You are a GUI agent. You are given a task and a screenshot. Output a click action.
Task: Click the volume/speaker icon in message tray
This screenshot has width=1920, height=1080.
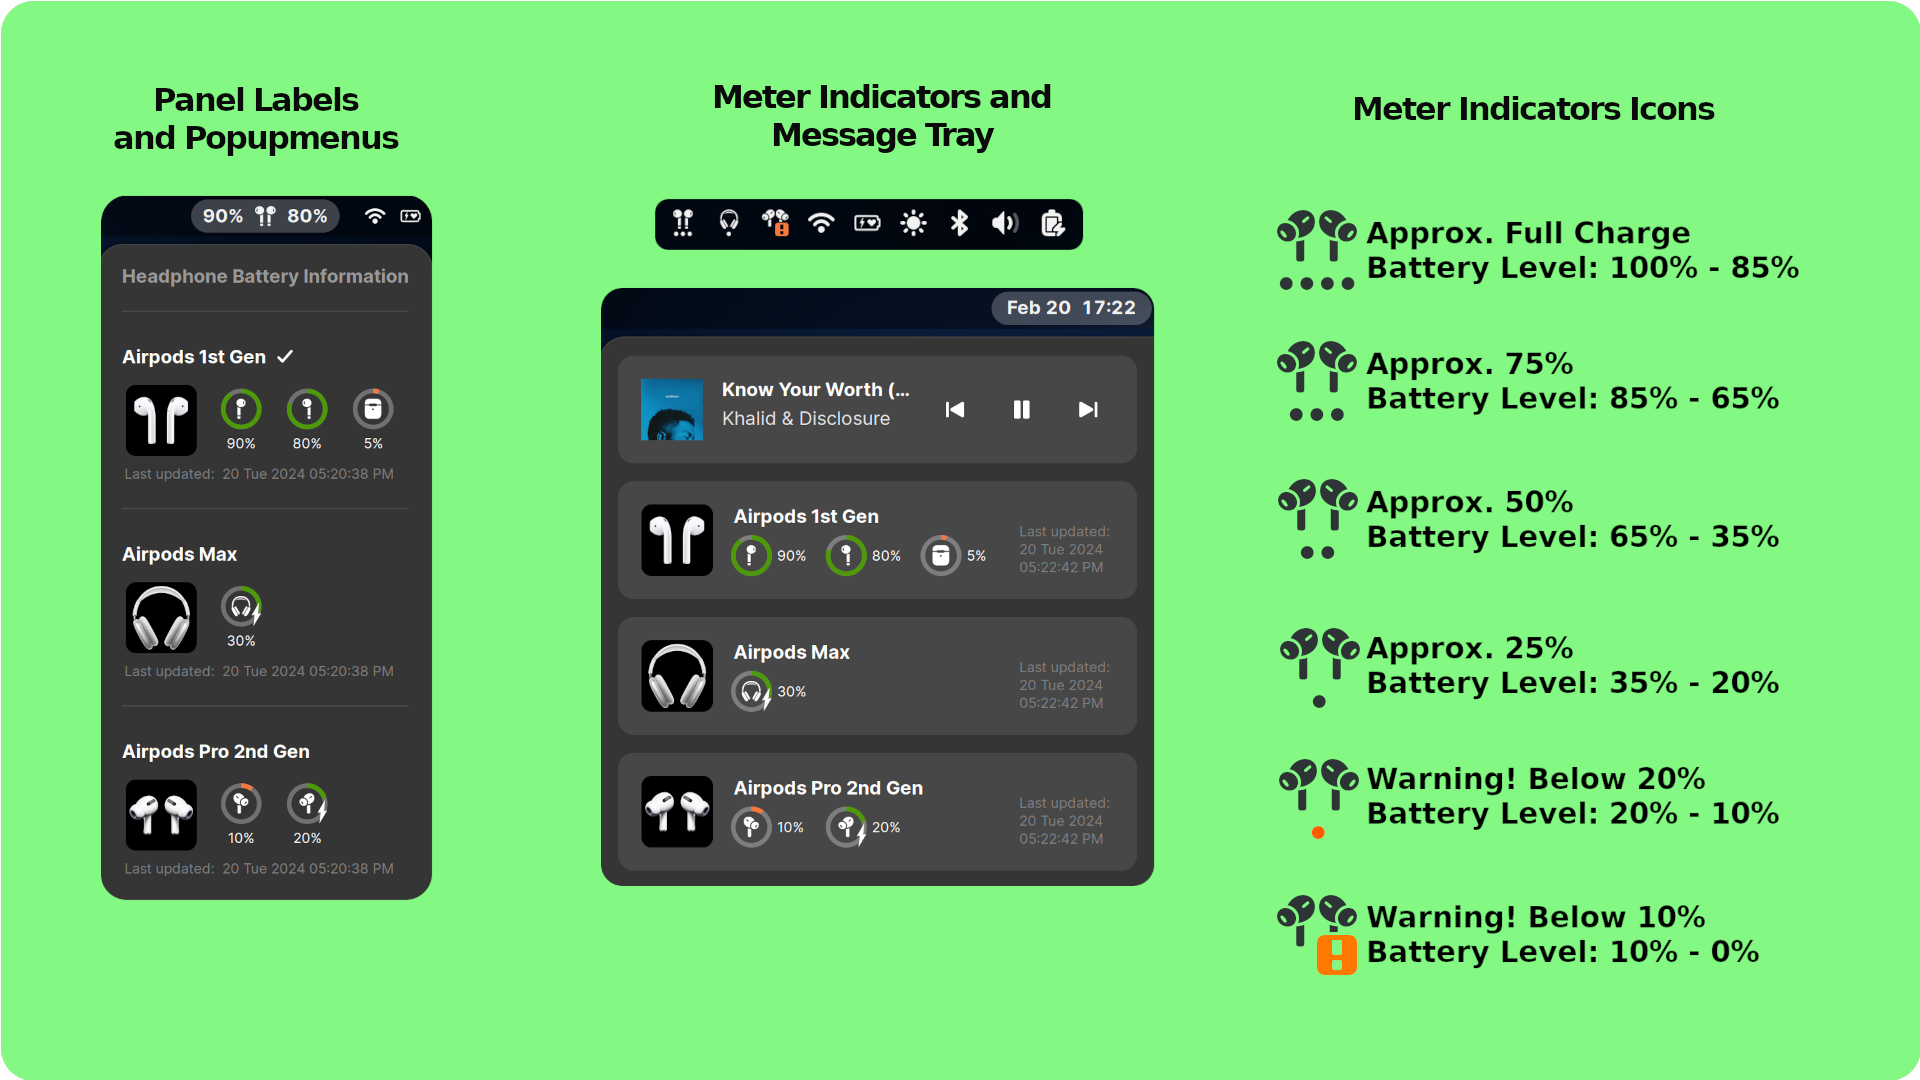tap(1005, 223)
